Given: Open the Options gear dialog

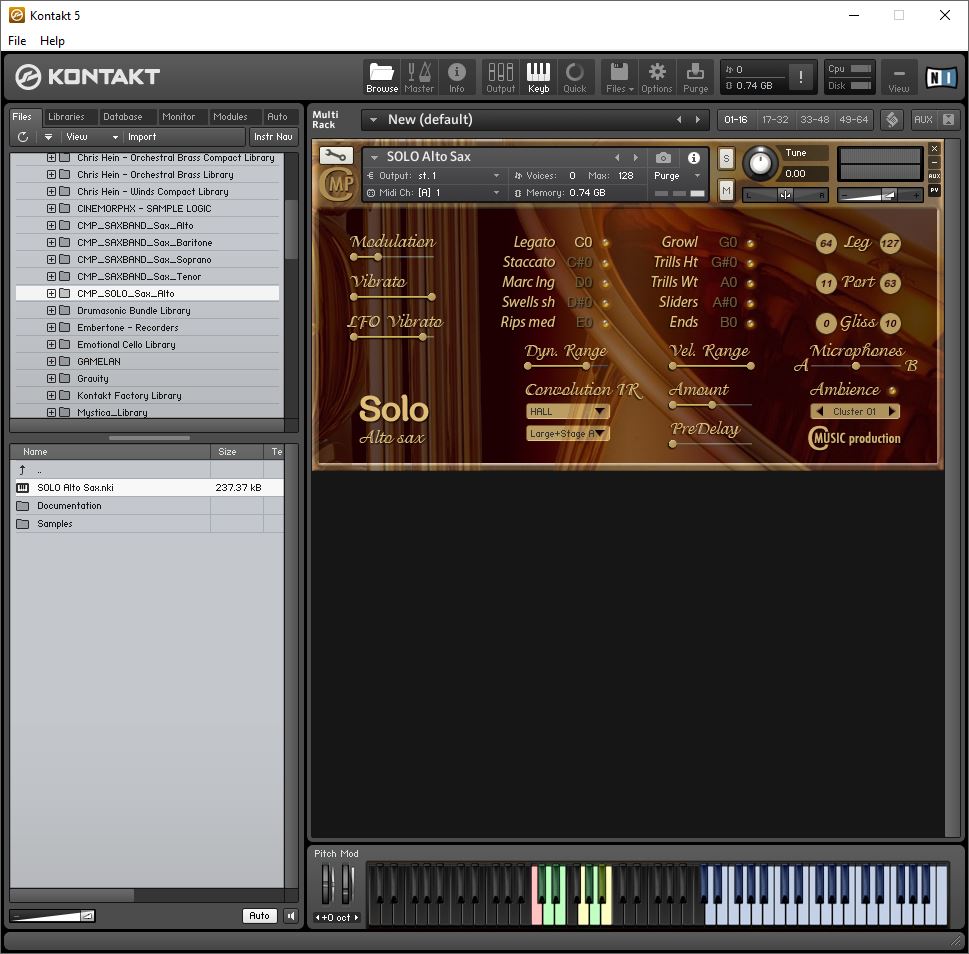Looking at the screenshot, I should coord(656,77).
